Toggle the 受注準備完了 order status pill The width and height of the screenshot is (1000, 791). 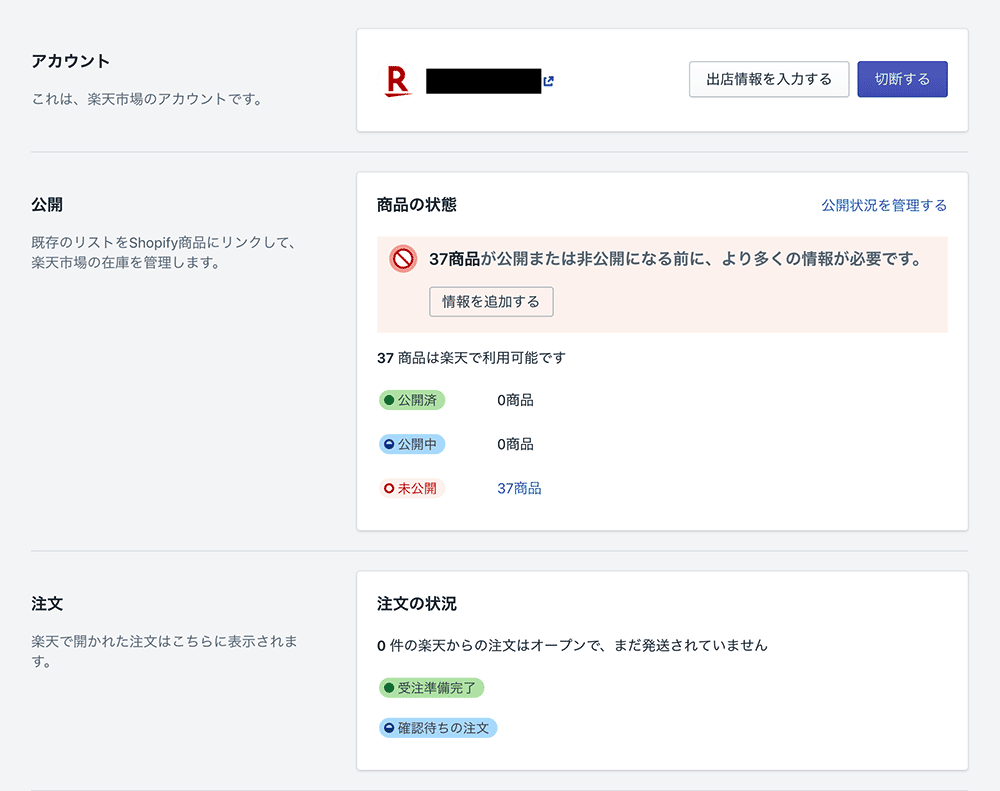[432, 688]
